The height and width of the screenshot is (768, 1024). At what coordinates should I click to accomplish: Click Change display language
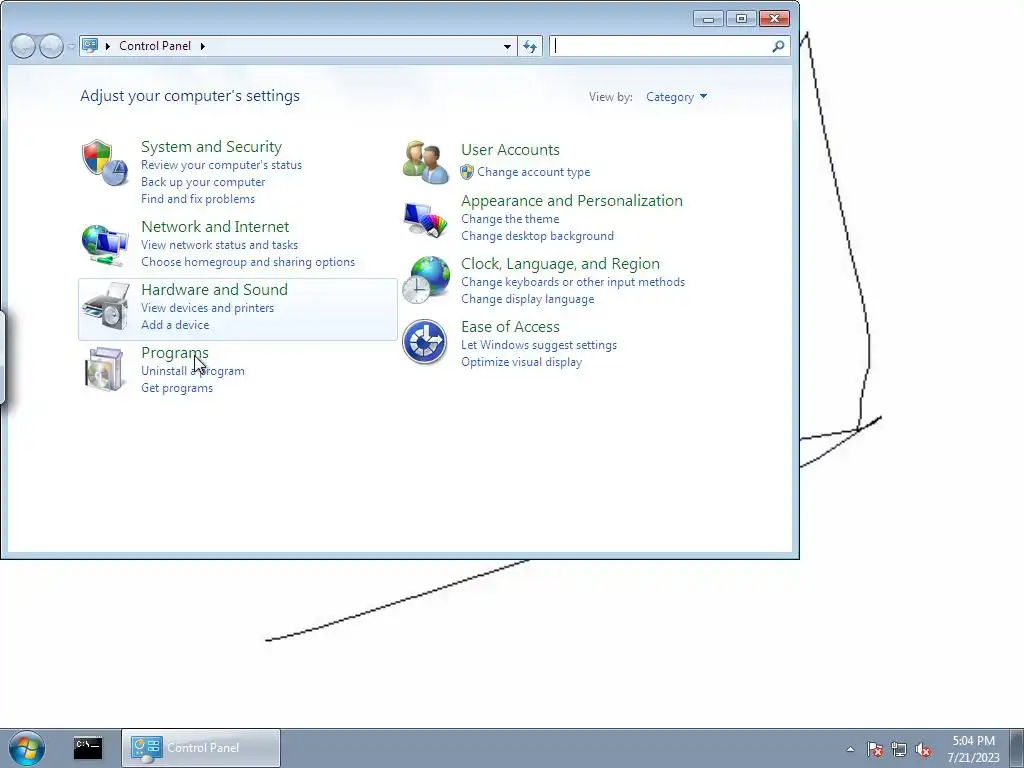pyautogui.click(x=528, y=298)
